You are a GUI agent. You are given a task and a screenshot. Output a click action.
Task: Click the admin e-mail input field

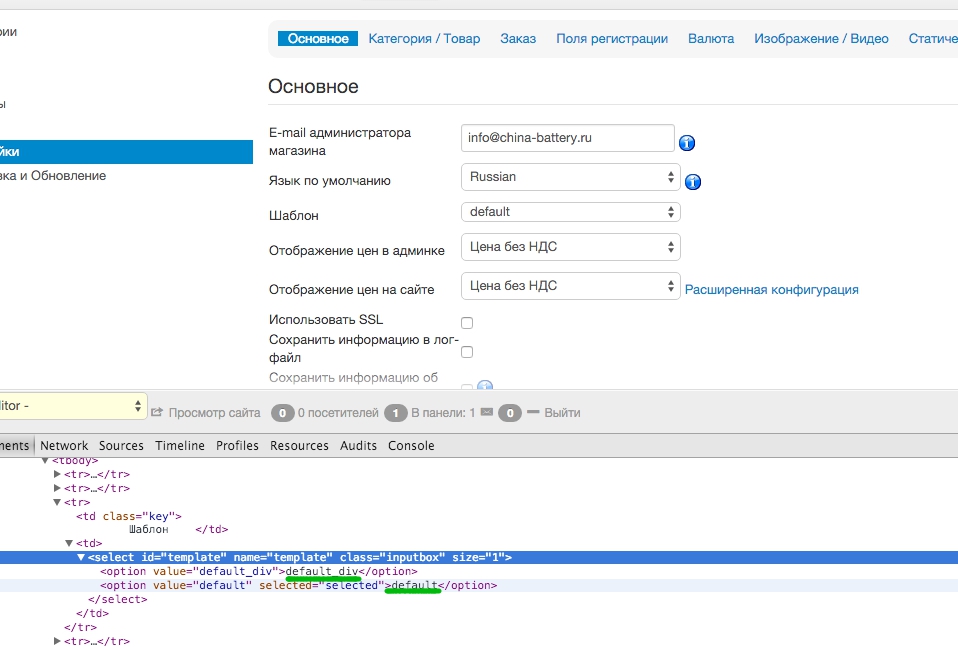tap(568, 138)
